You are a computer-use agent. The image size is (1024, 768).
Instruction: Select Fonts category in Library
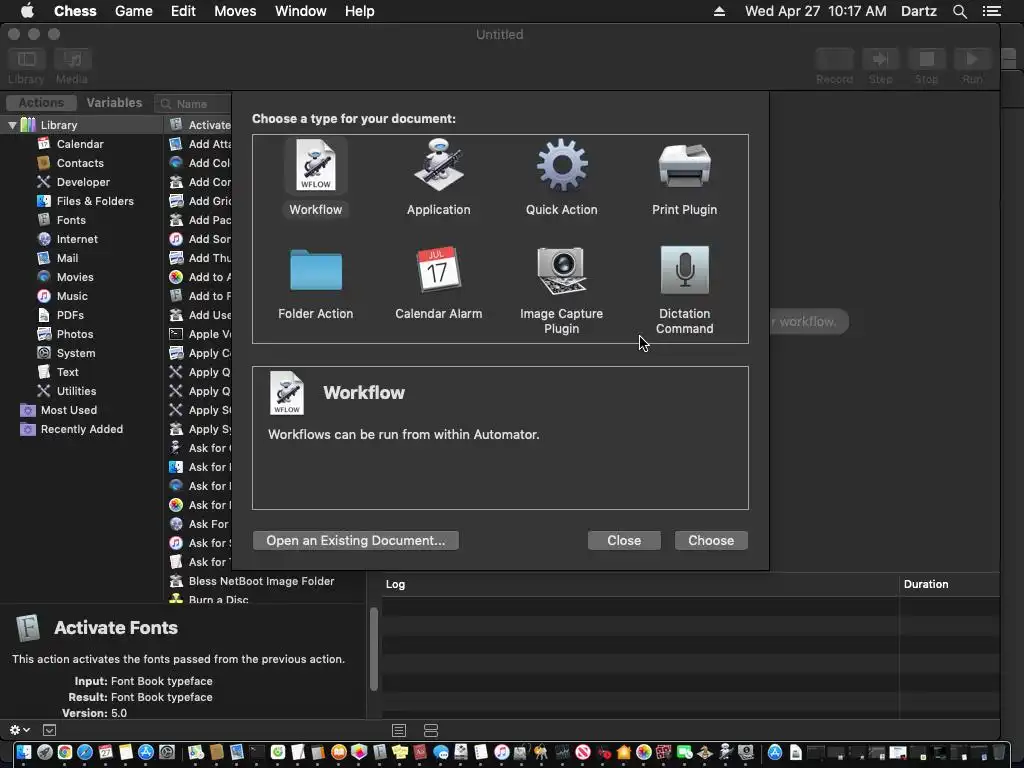(71, 219)
